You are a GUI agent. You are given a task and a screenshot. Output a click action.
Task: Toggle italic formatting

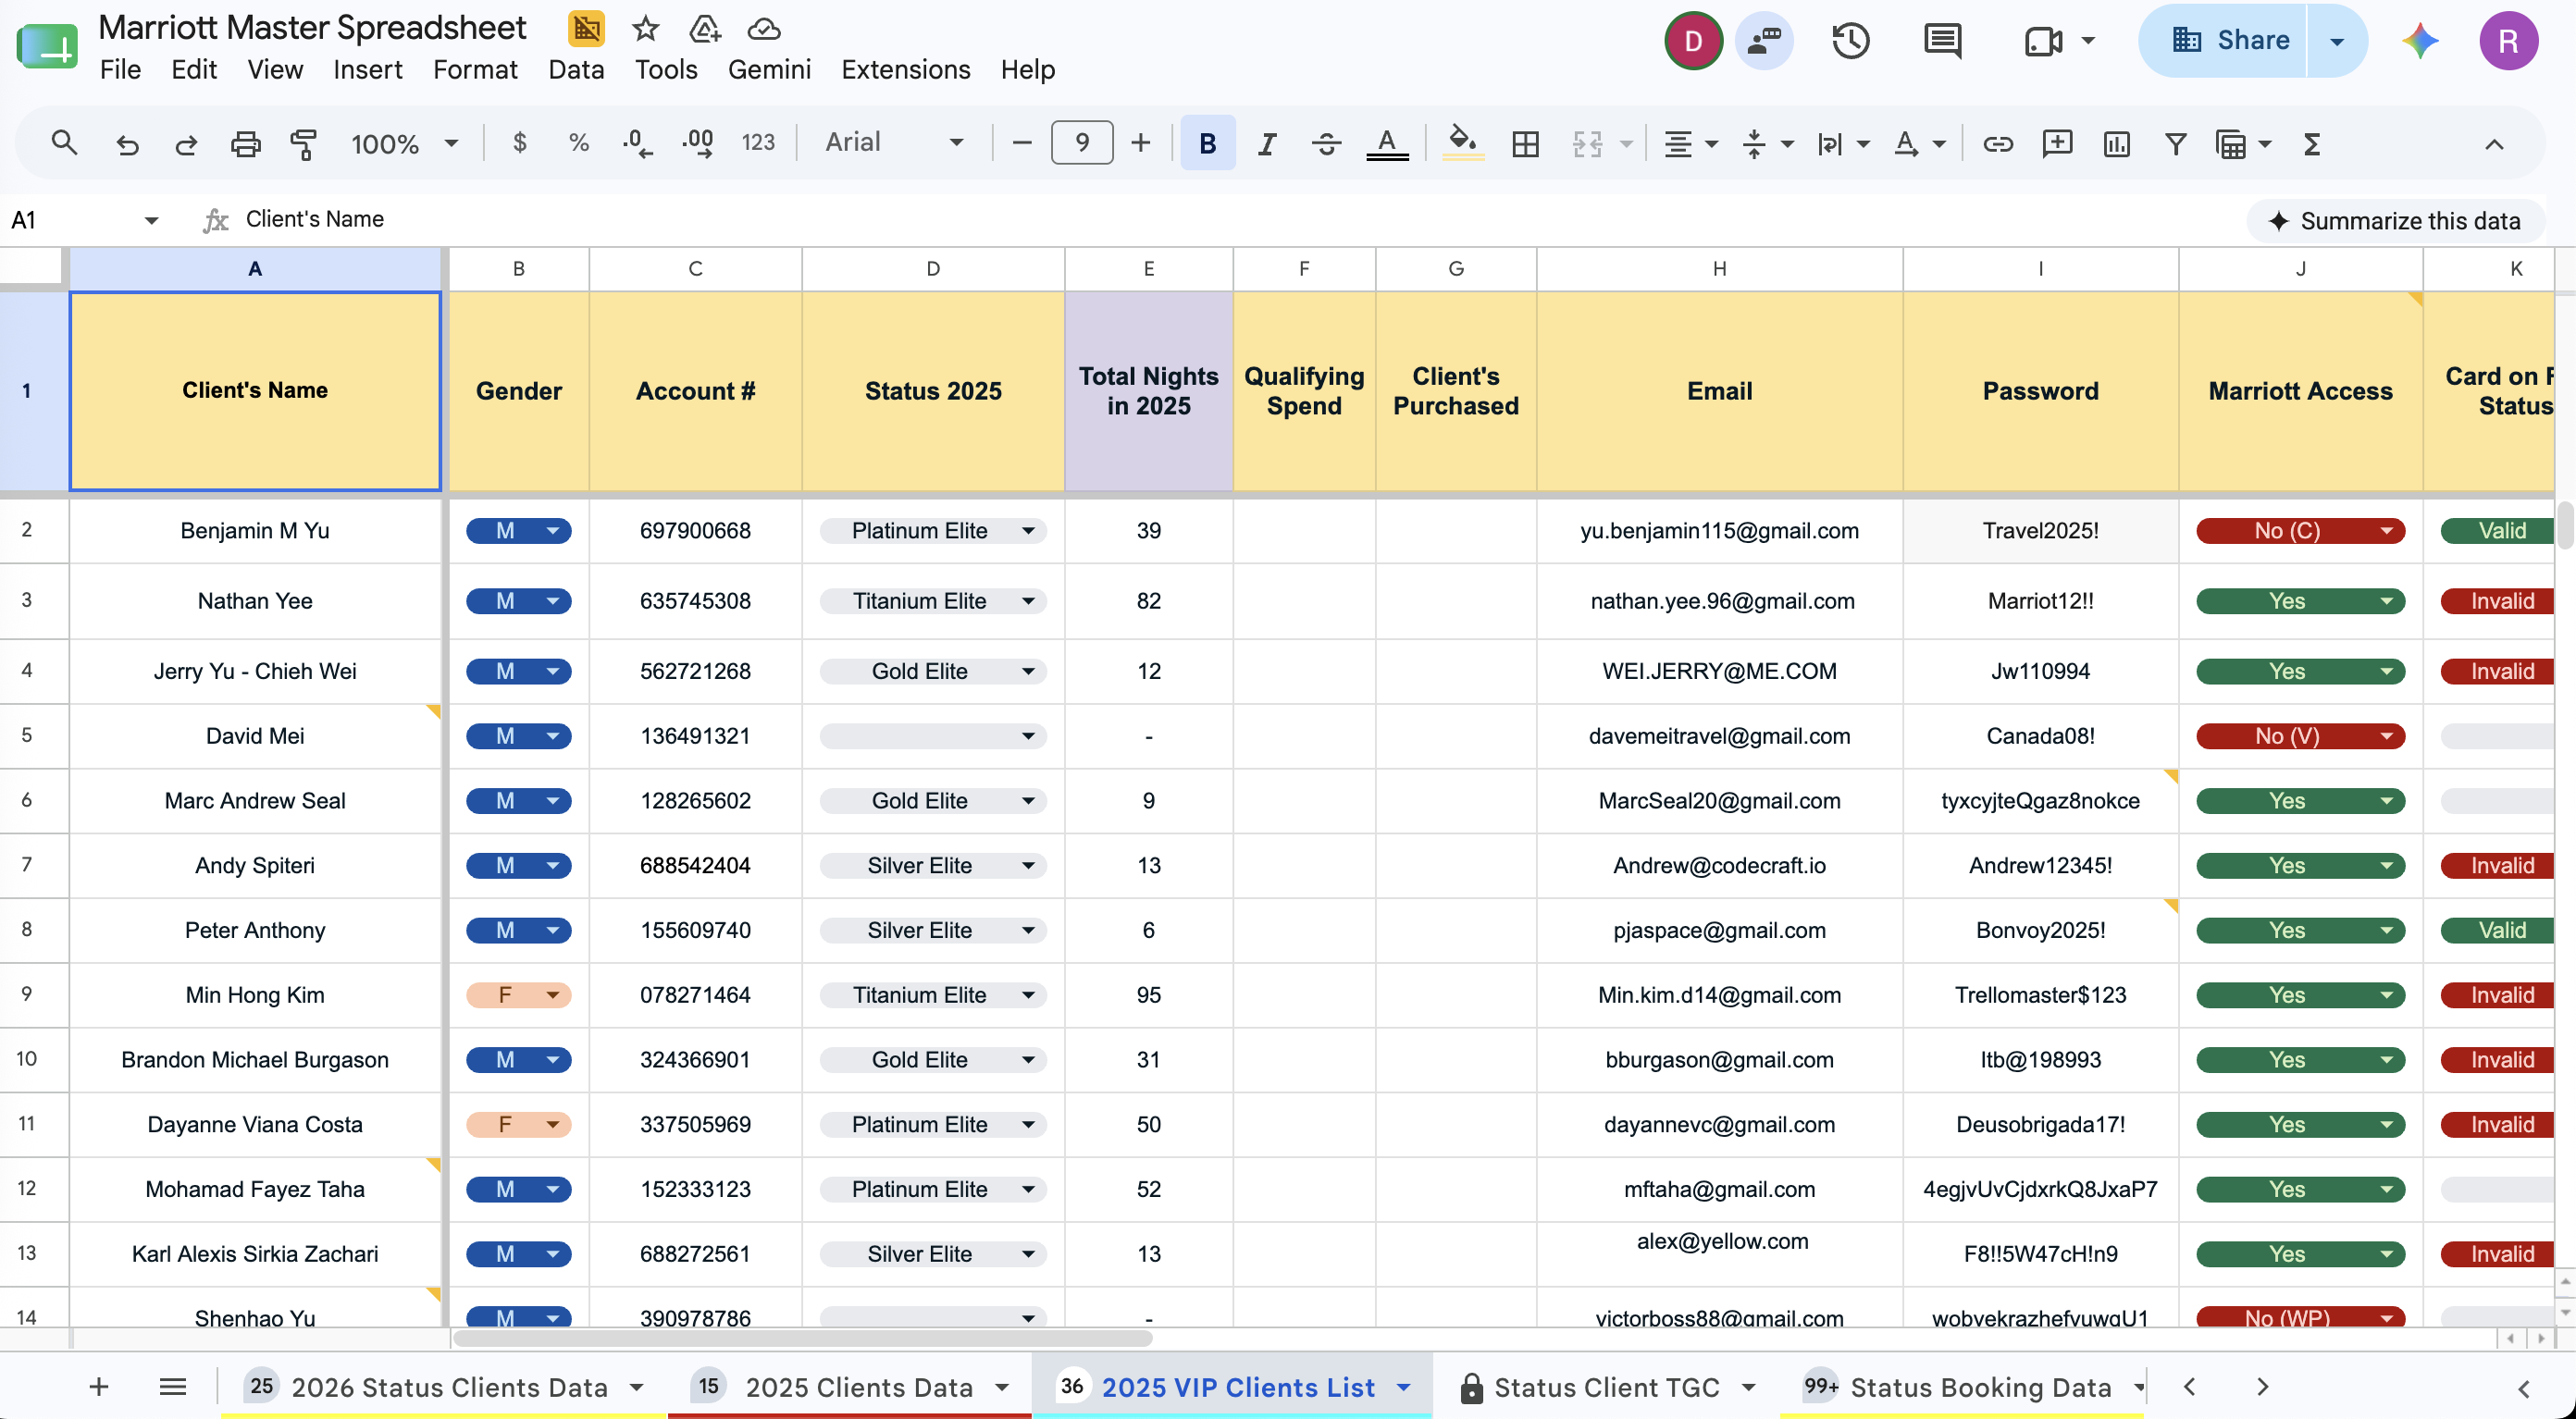1266,144
